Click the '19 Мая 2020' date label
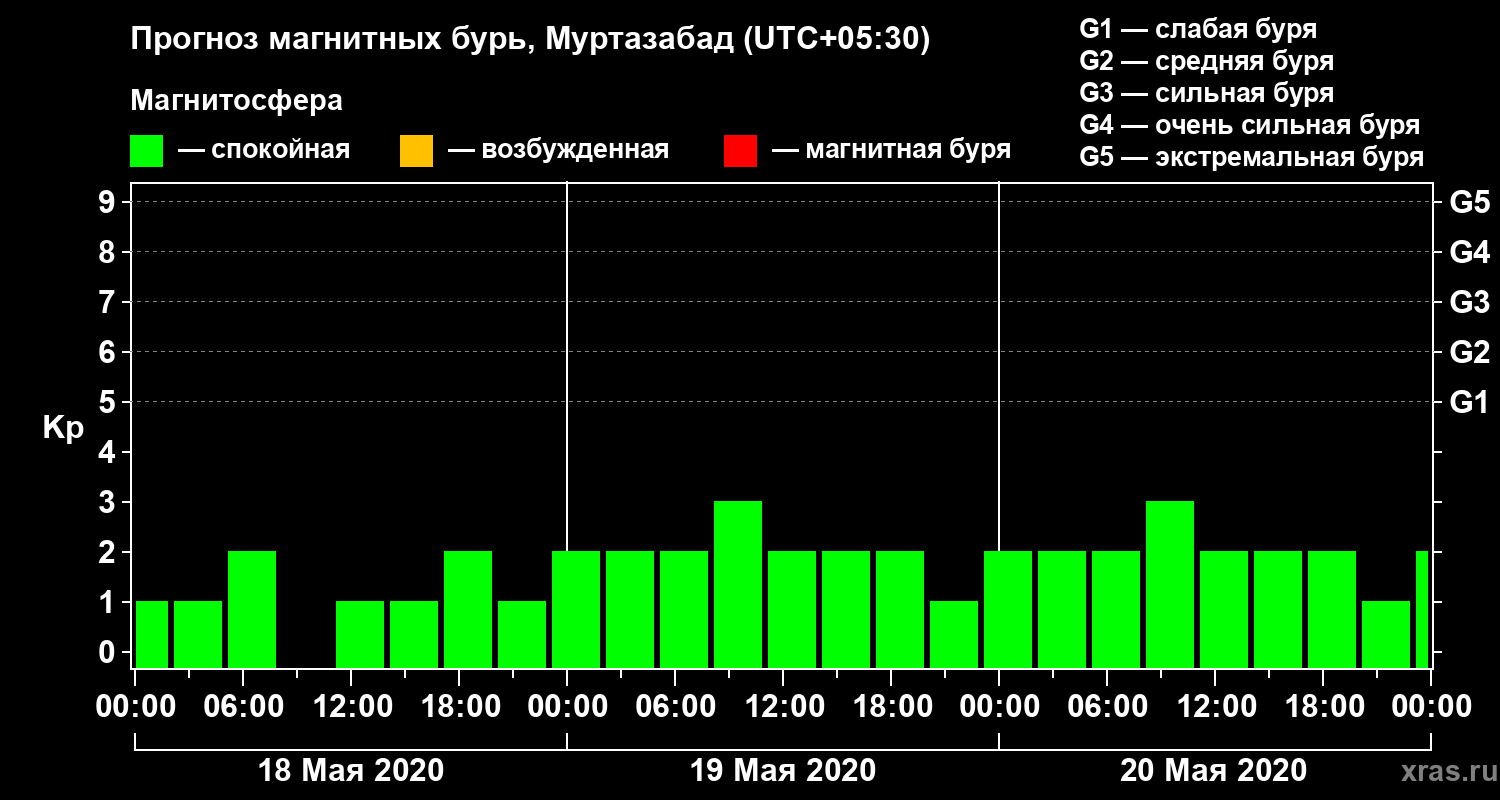This screenshot has height=800, width=1500. (x=783, y=770)
